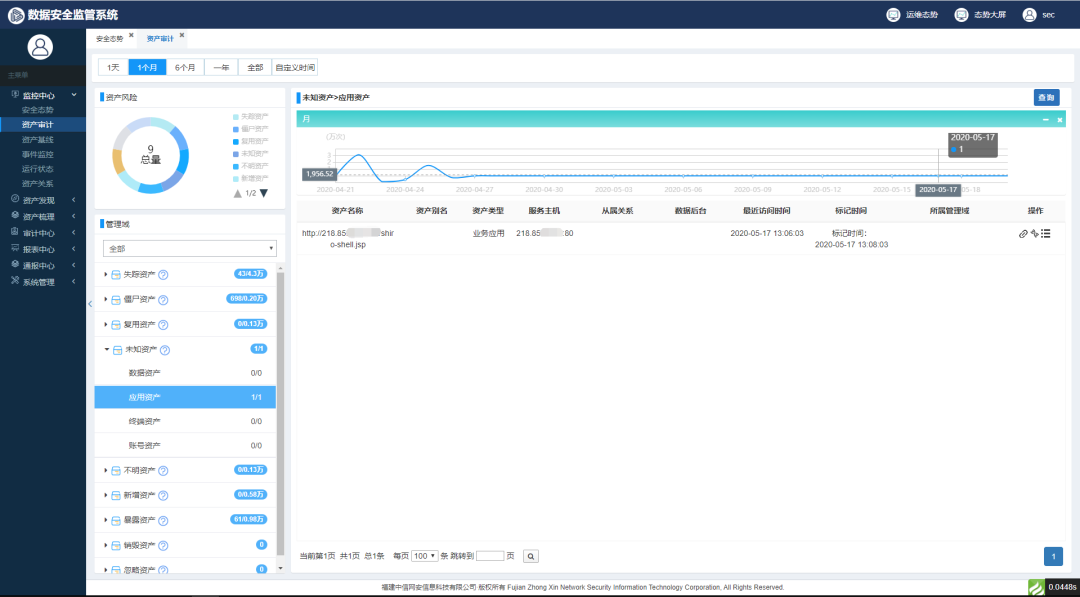Viewport: 1080px width, 597px height.
Task: Click the sidebar collapse chevron handle
Action: tap(90, 304)
